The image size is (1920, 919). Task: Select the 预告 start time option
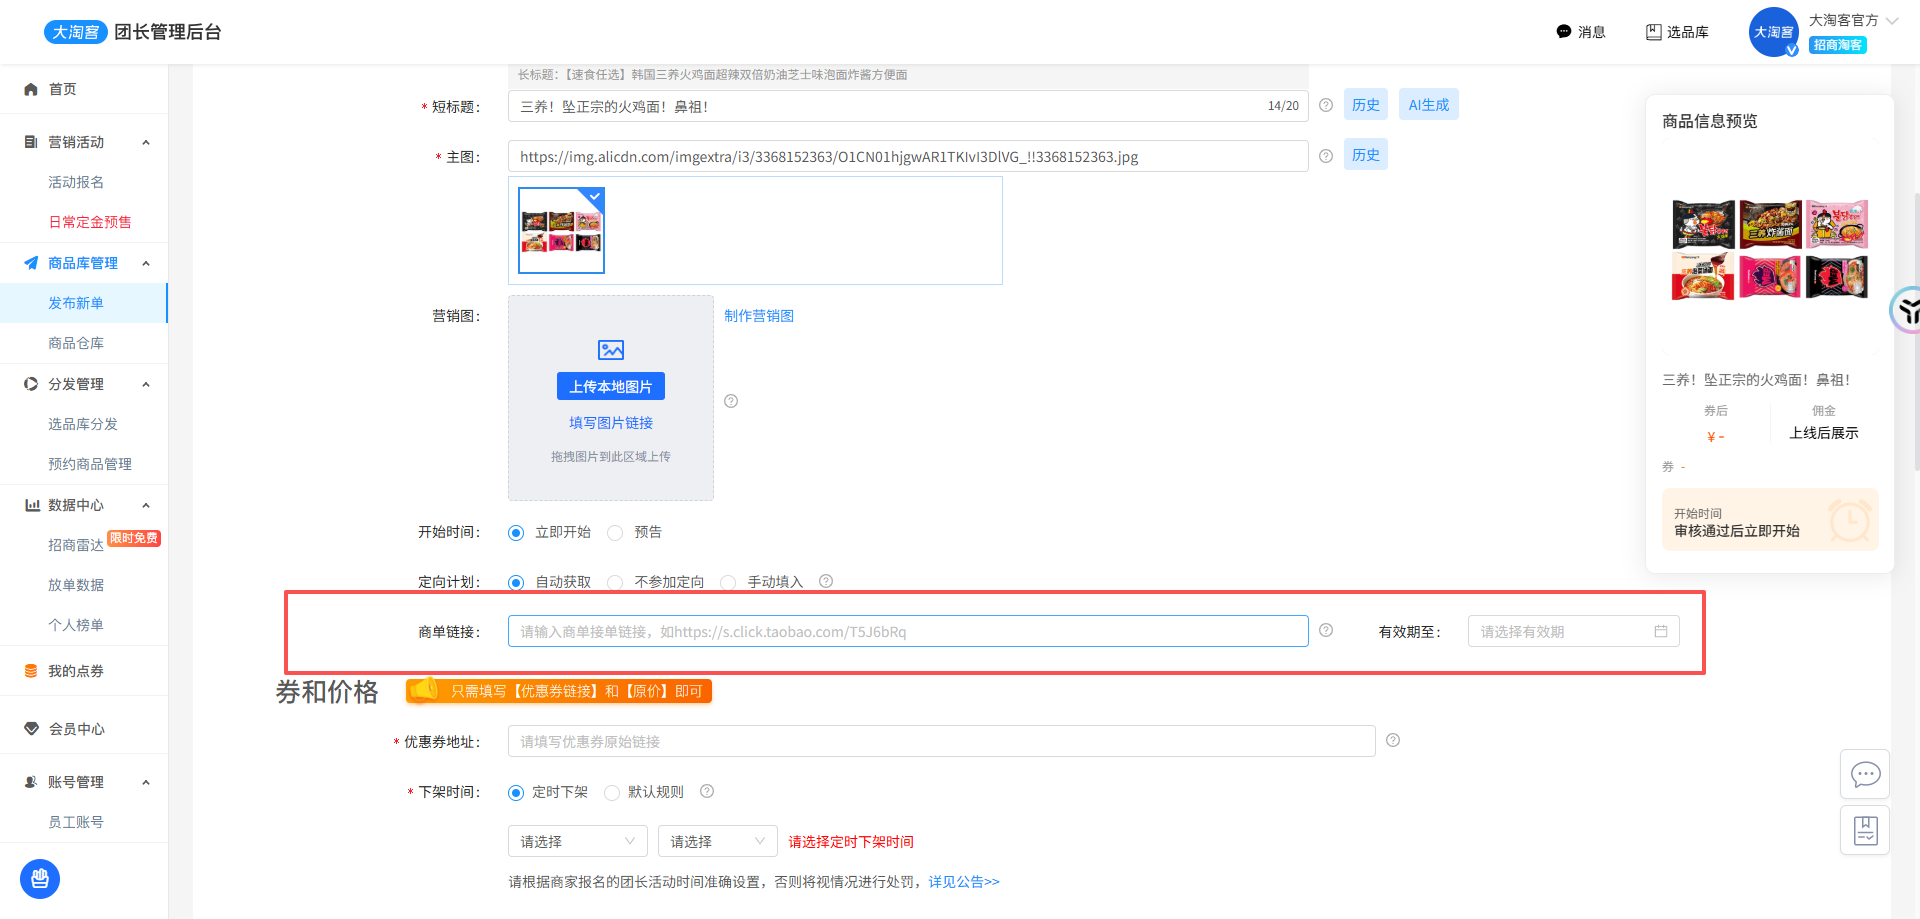[616, 533]
